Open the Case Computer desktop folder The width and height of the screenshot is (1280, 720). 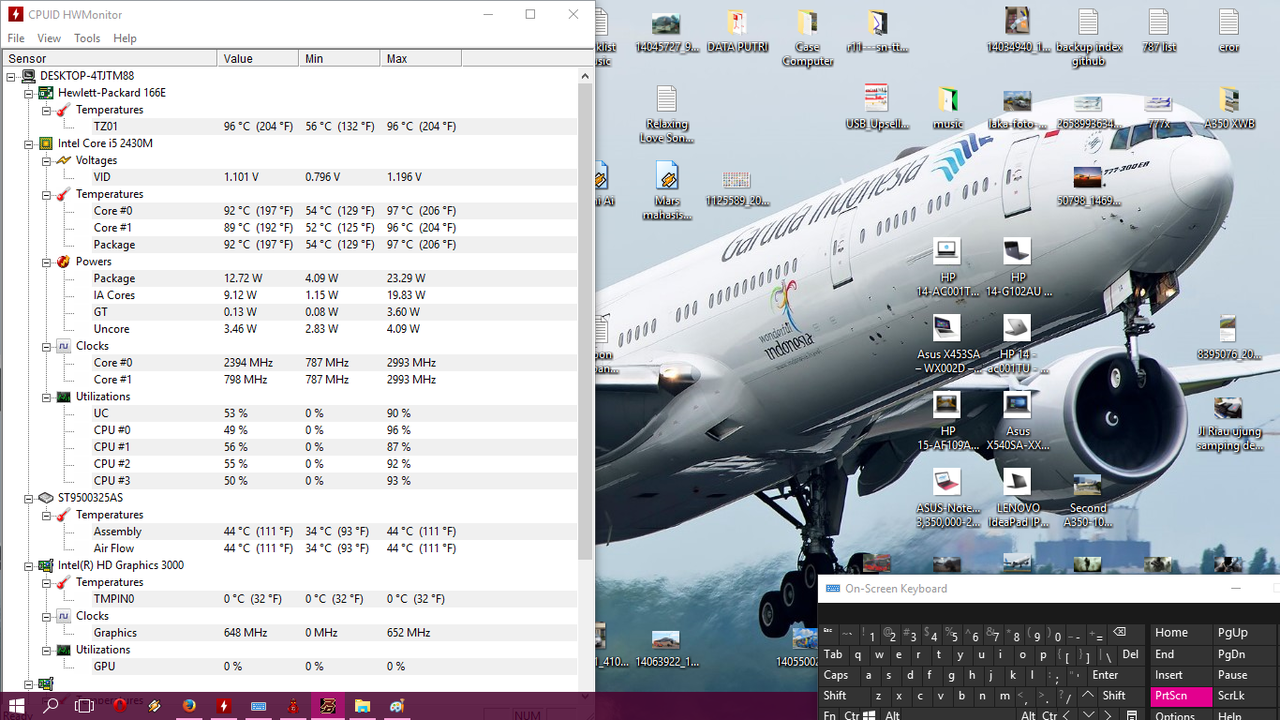click(x=807, y=38)
